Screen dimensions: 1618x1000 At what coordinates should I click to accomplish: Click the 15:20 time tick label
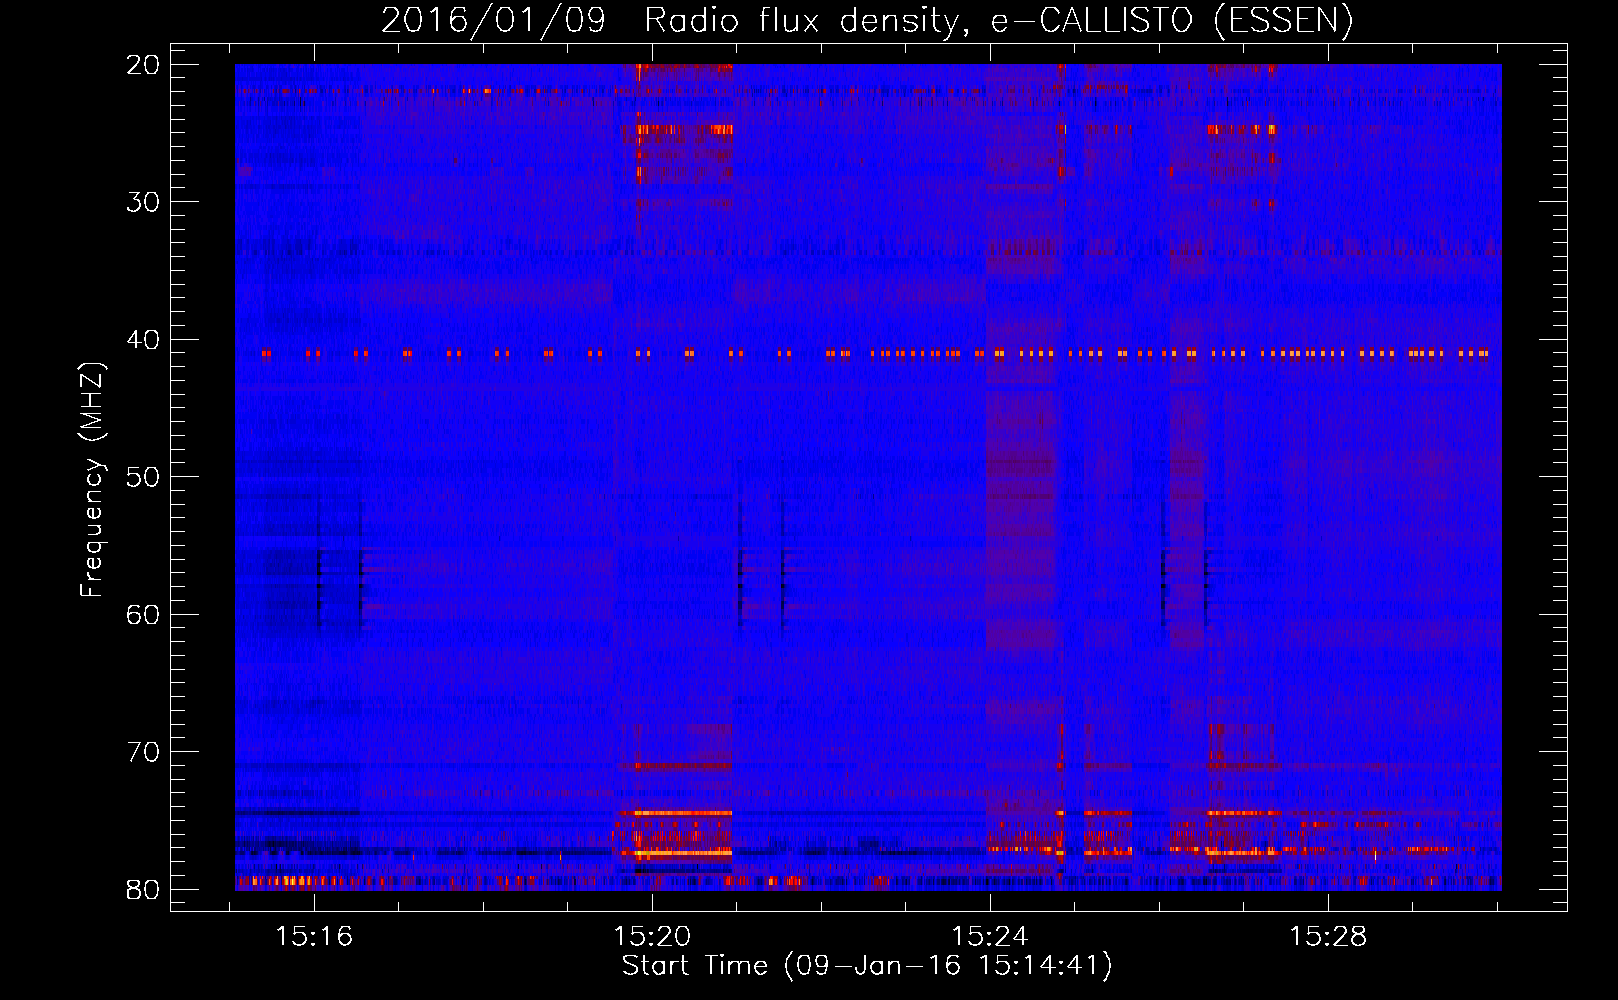click(x=652, y=937)
